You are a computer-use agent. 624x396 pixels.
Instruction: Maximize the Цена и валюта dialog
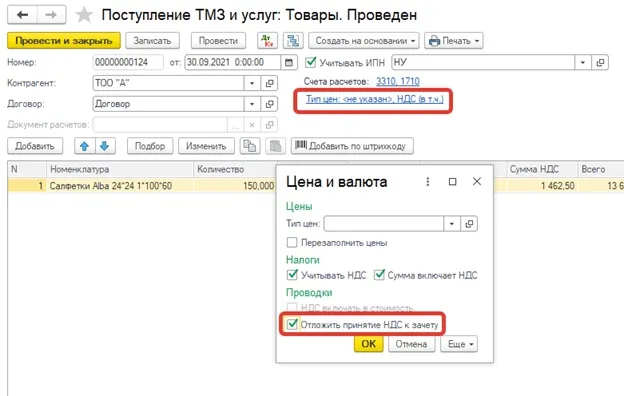(x=452, y=181)
